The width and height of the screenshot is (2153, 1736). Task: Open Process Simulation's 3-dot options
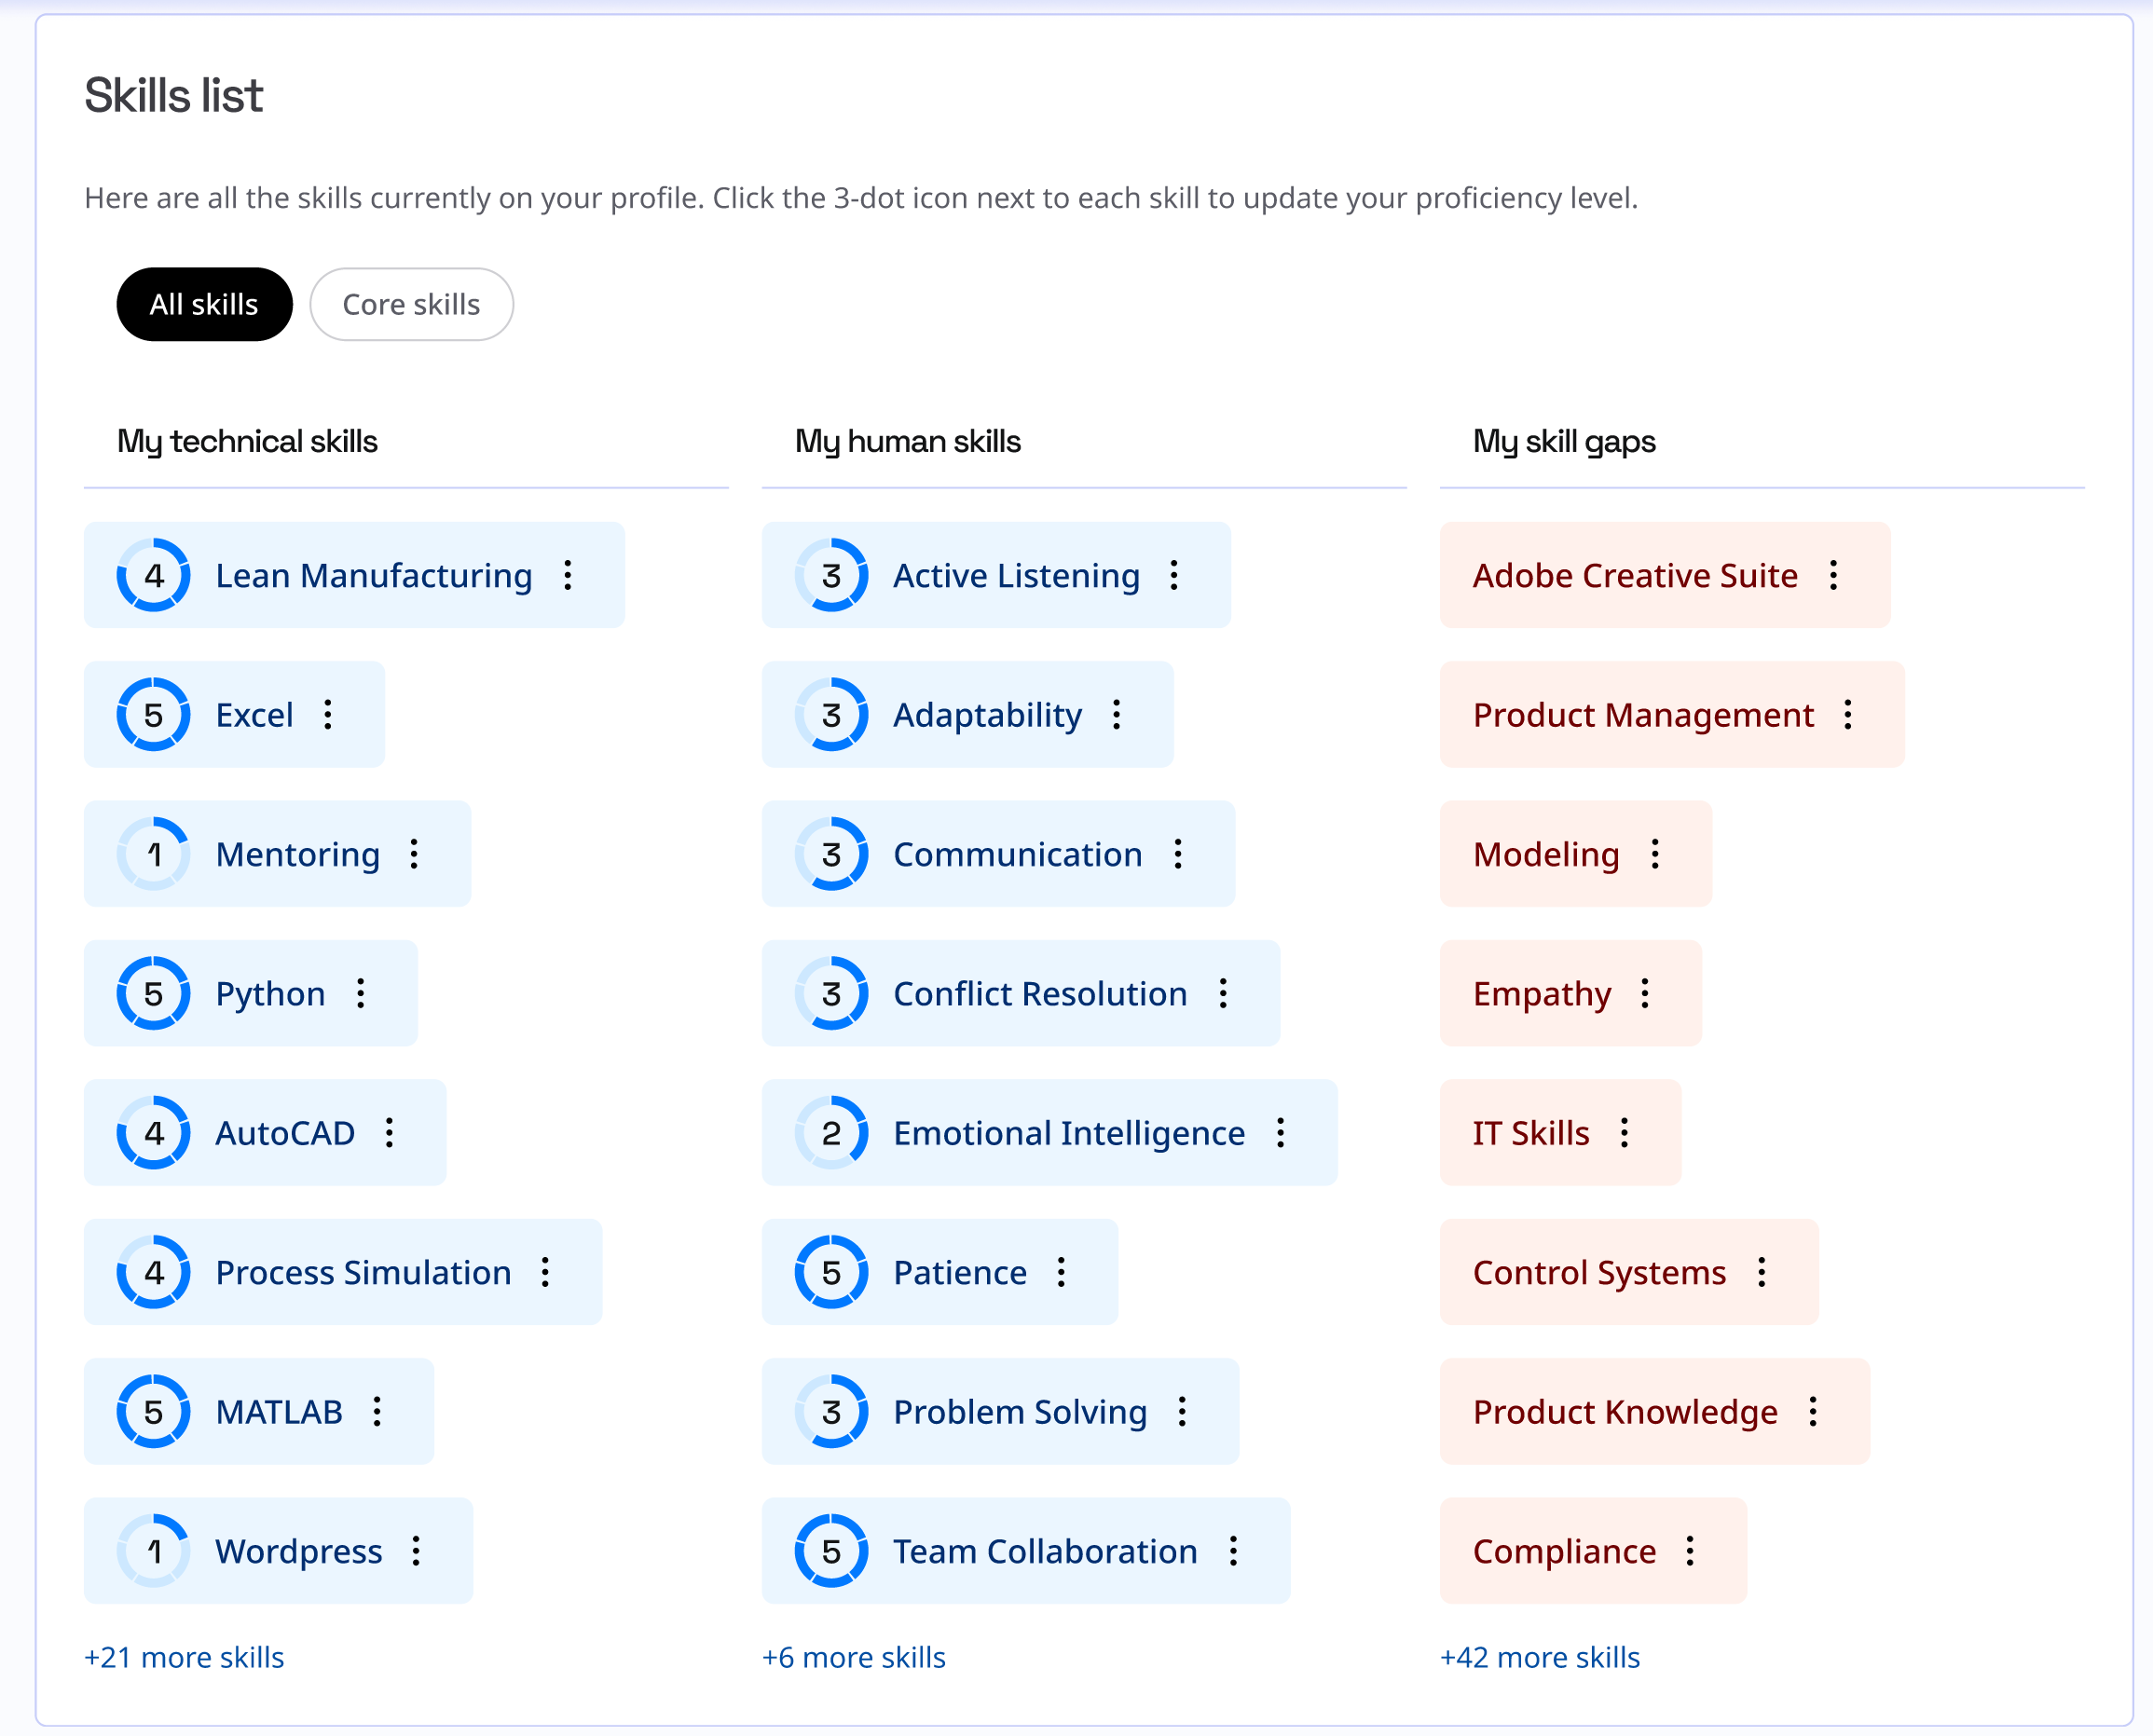(546, 1272)
